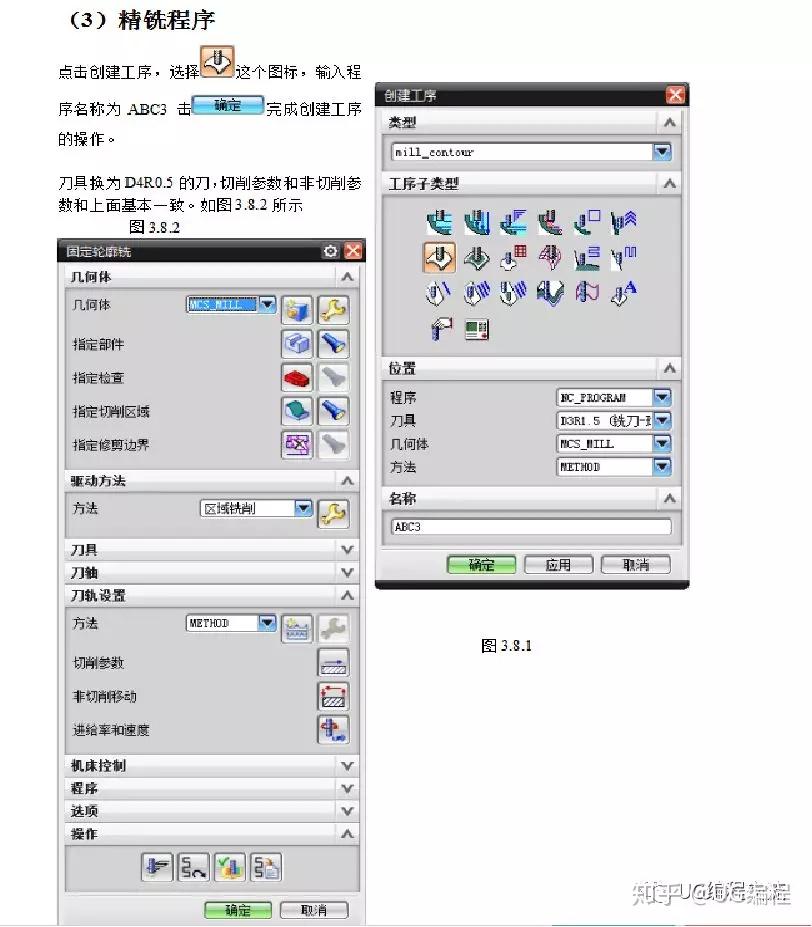Open the settings gear in 固定轮廓铣 title bar
Screen dimensions: 812x927
[x=331, y=251]
